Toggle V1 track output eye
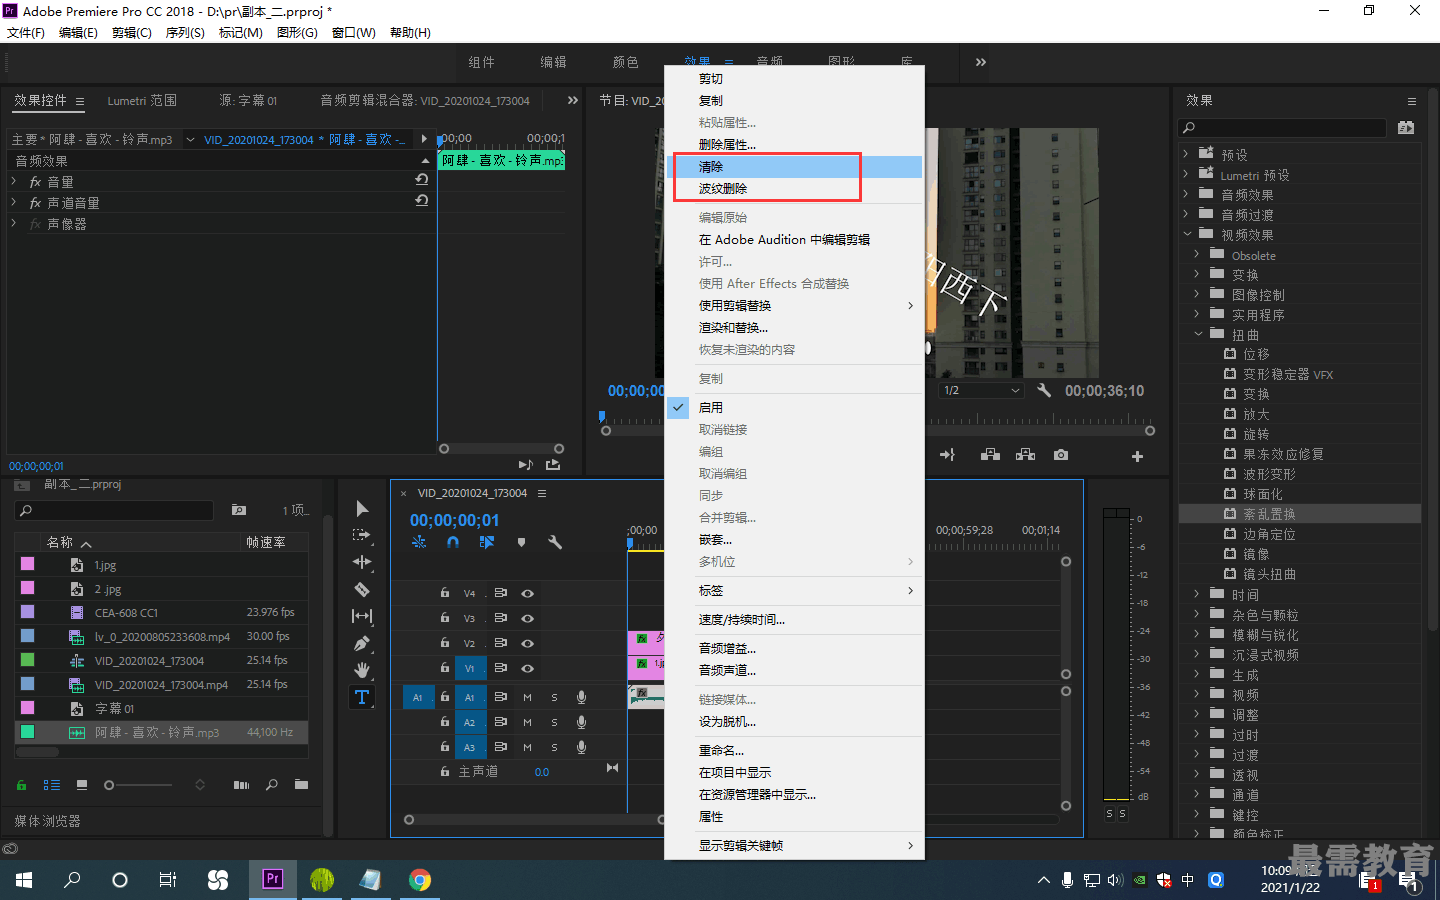Screen dimensions: 1440x900 tap(527, 668)
